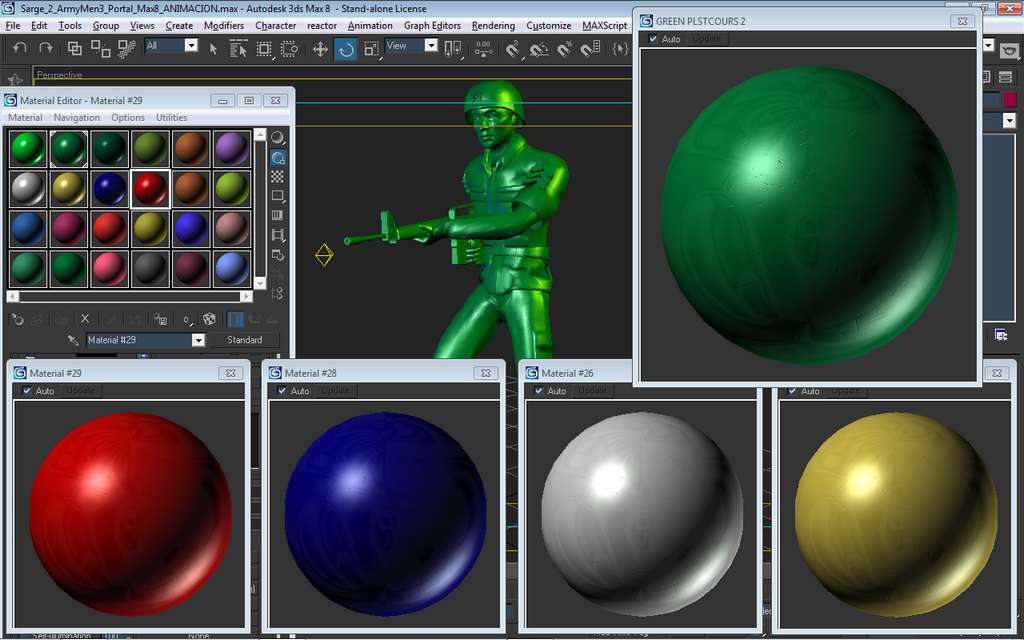Click the Undo arrow icon
The width and height of the screenshot is (1024, 640).
click(20, 48)
